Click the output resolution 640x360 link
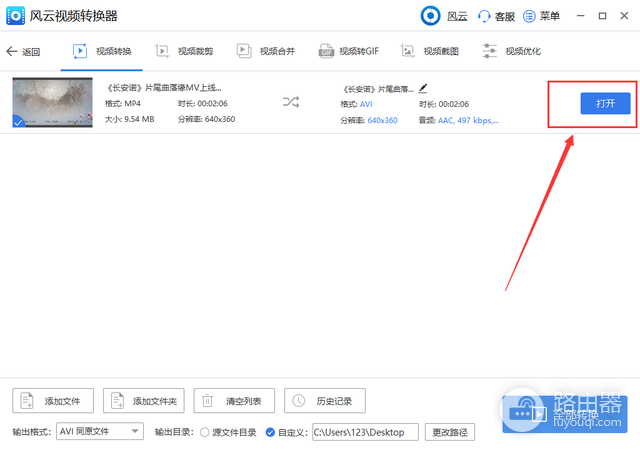This screenshot has height=450, width=640. (x=382, y=120)
